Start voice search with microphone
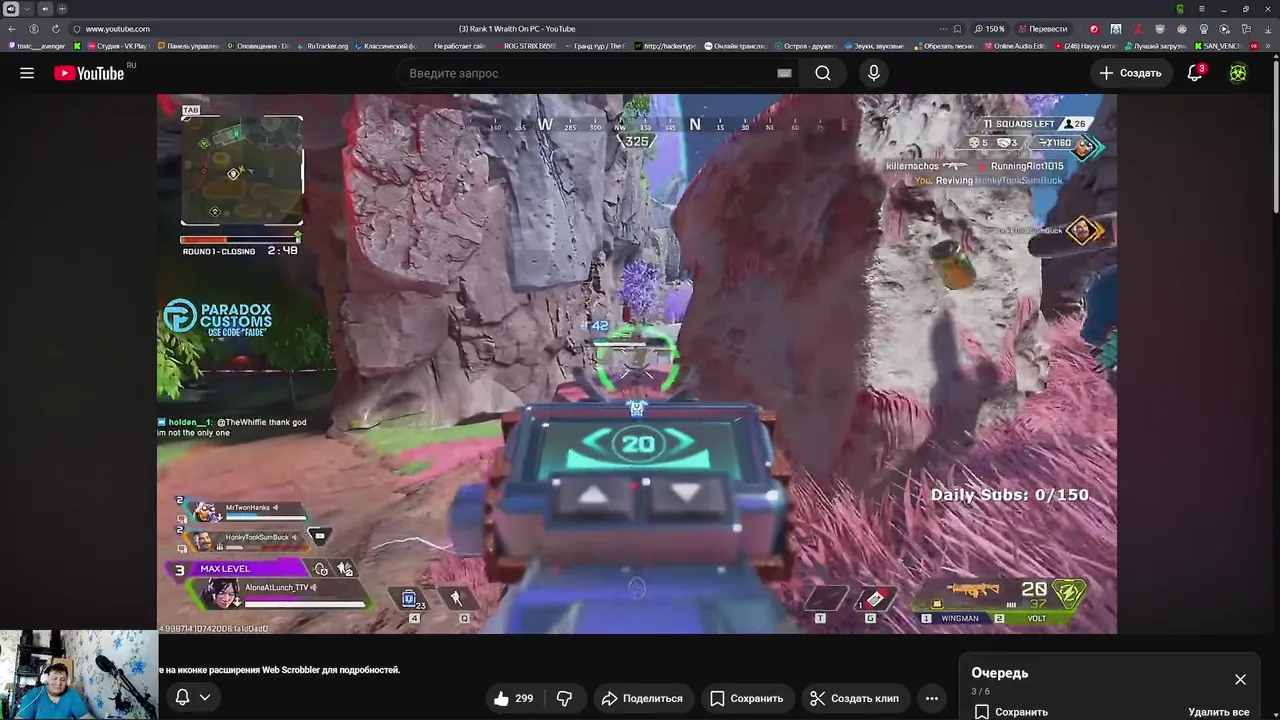This screenshot has width=1280, height=720. click(x=874, y=73)
